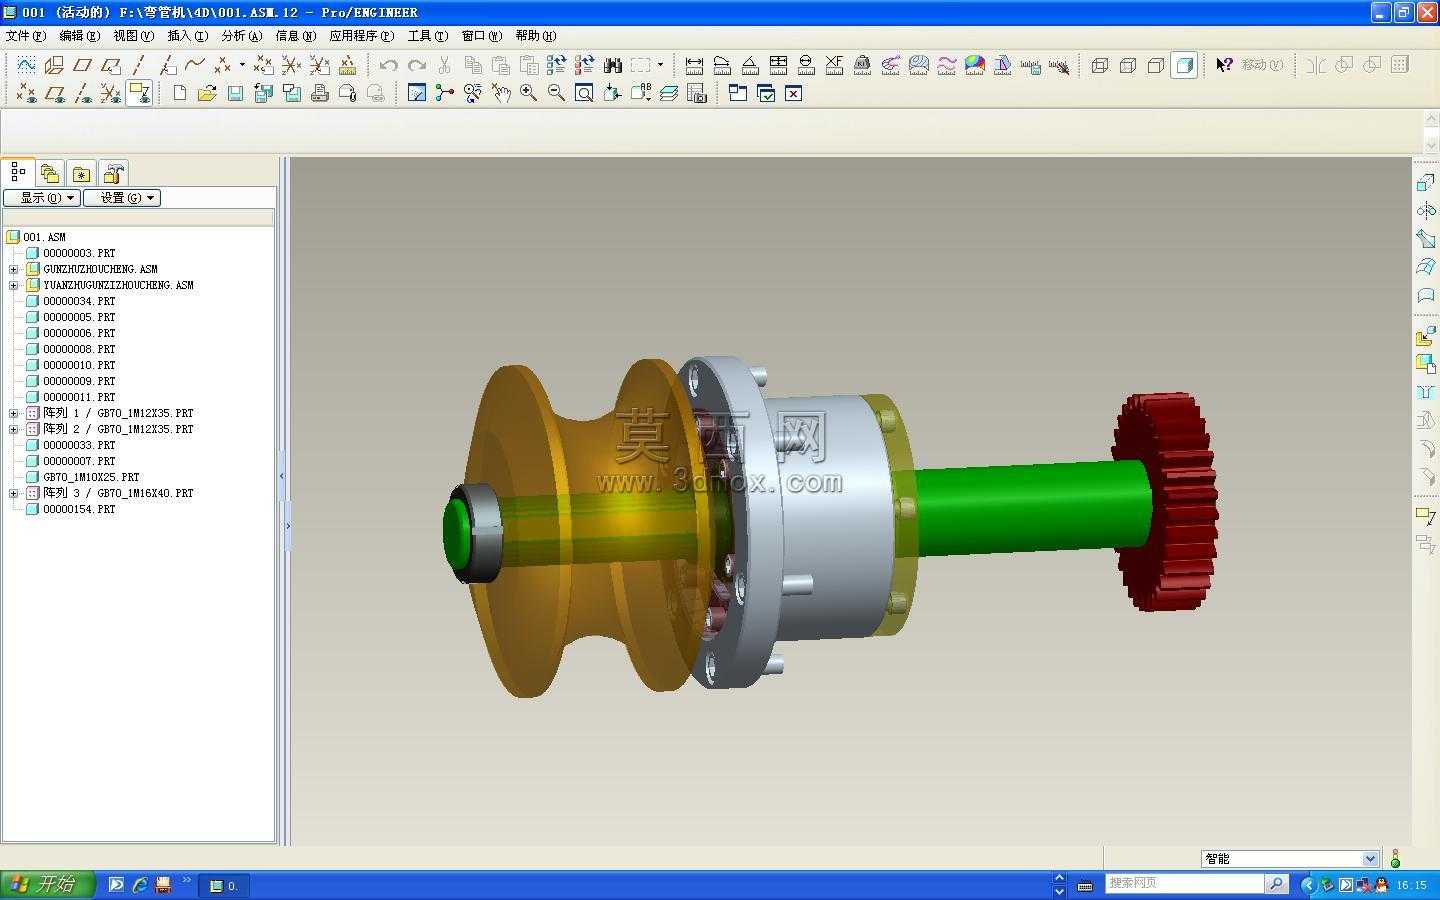
Task: Open the 插入 menu
Action: click(188, 35)
